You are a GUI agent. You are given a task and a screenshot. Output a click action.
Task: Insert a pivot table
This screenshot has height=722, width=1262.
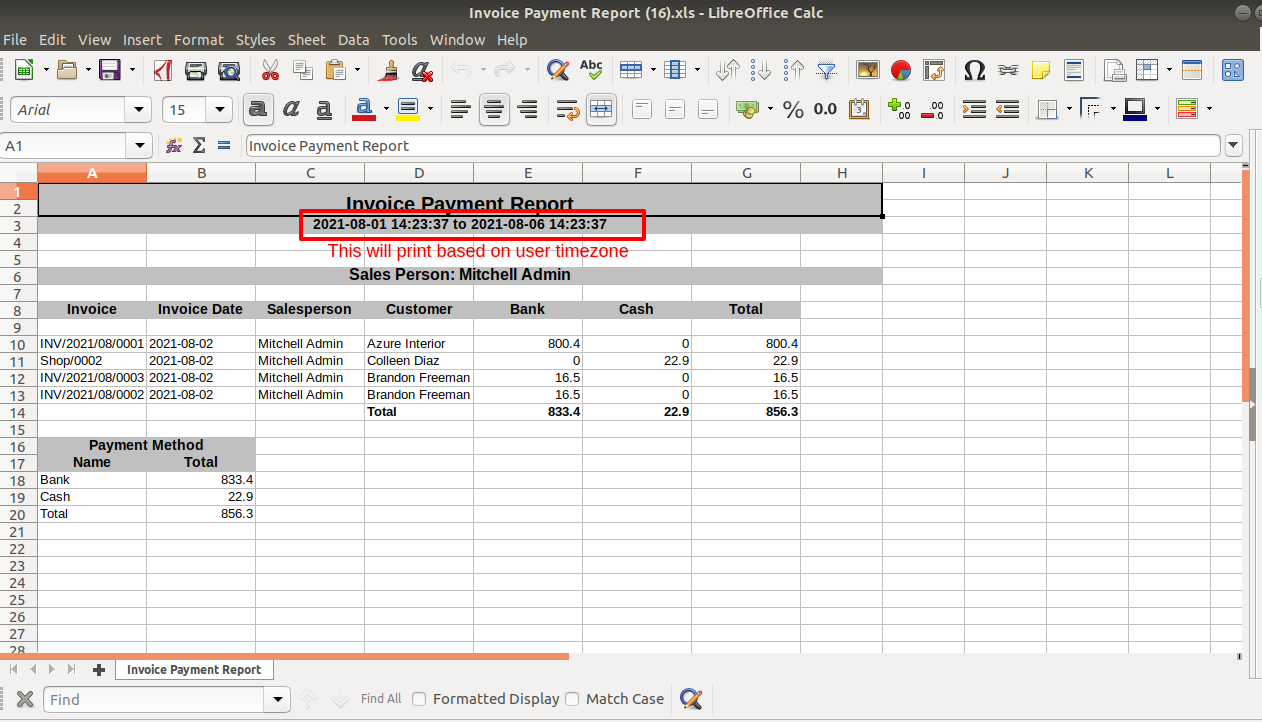(934, 70)
